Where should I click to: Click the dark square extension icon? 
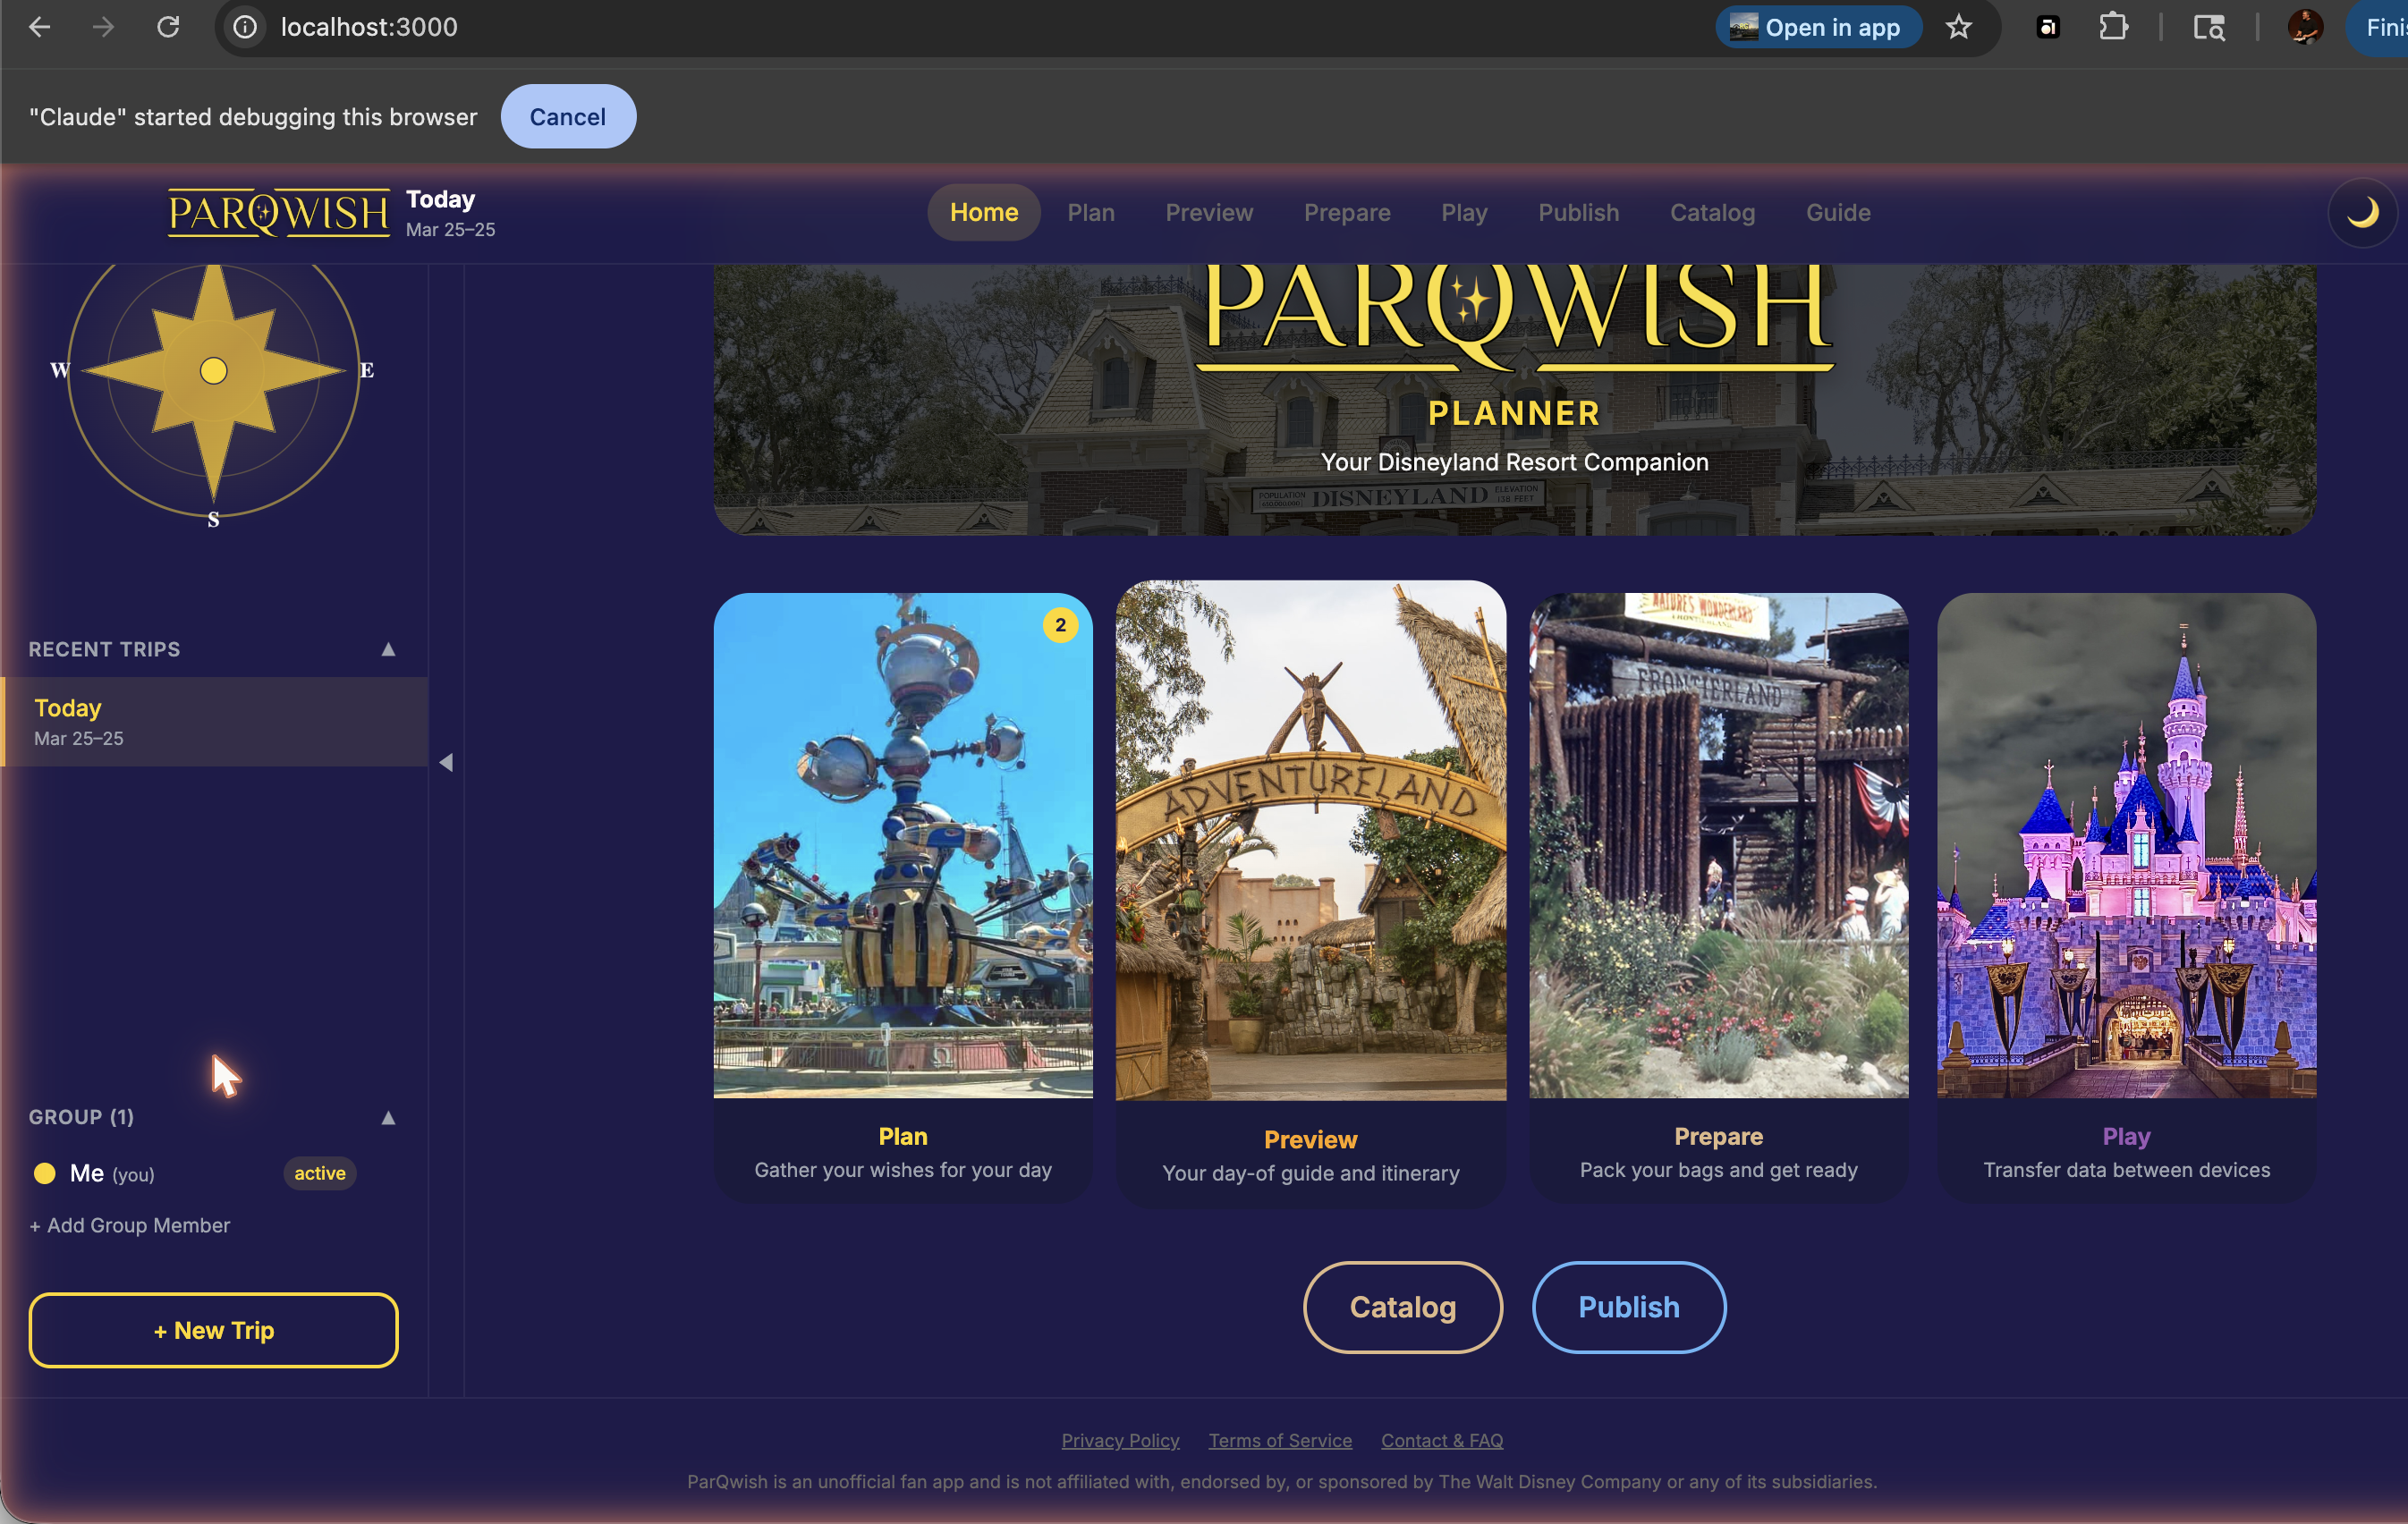point(2047,27)
